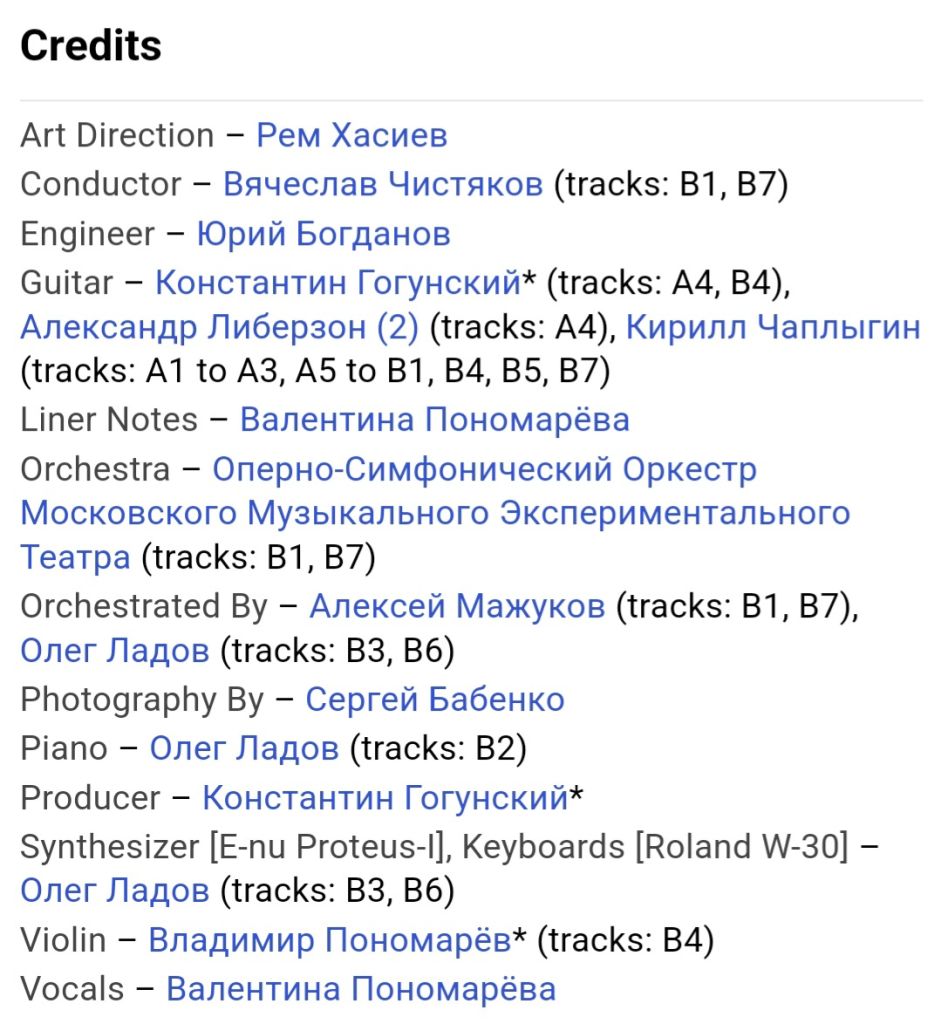Open art director Рем Хасиев link
Image resolution: width=941 pixels, height=1024 pixels.
coord(351,136)
